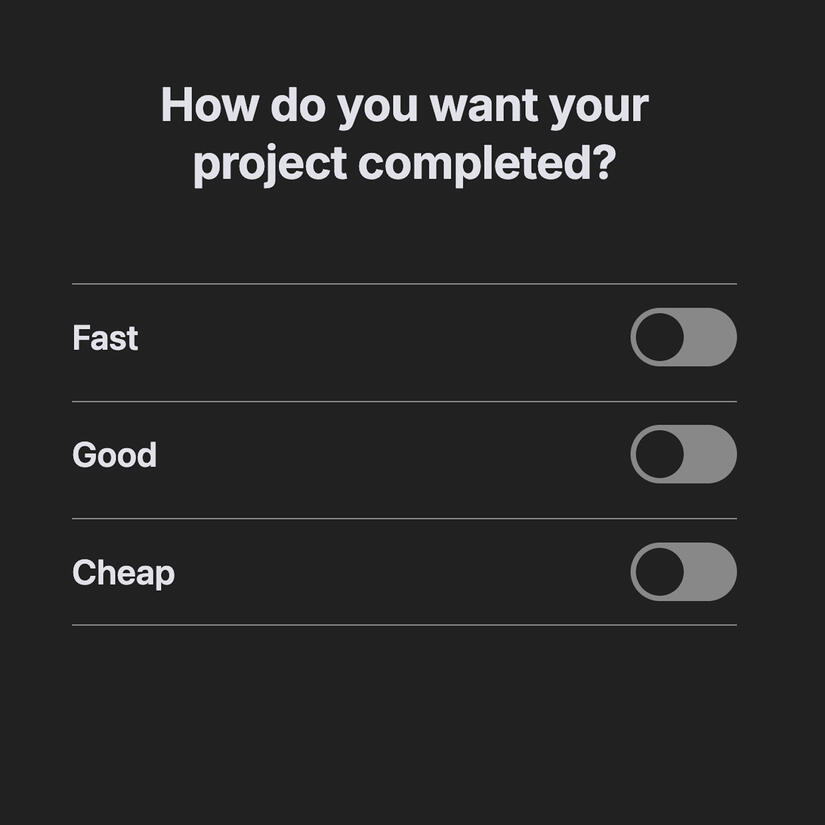Switch on the Cheap option toggle

pos(683,572)
